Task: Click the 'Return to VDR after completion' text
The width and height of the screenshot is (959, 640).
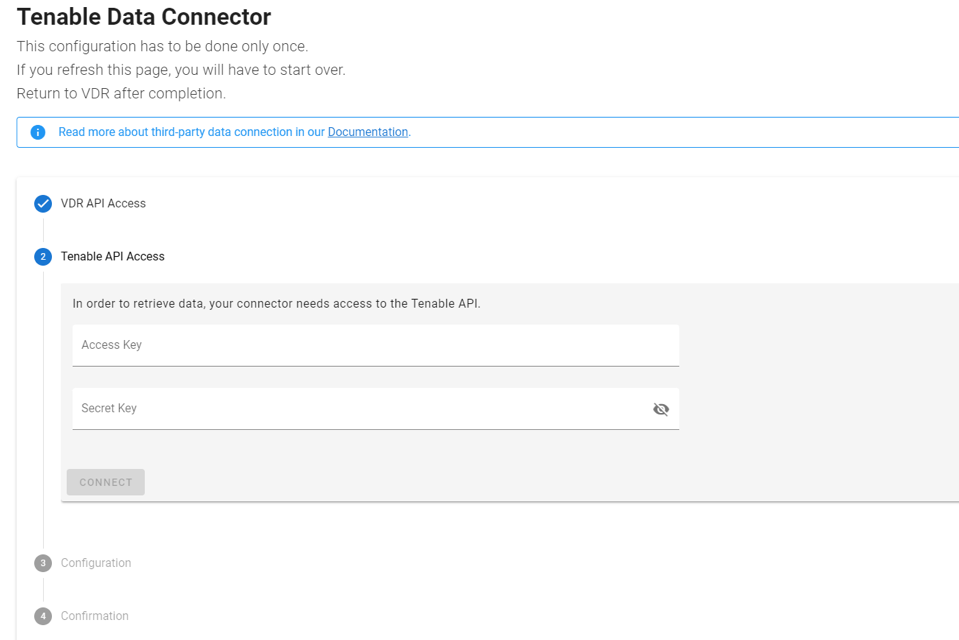Action: (121, 94)
